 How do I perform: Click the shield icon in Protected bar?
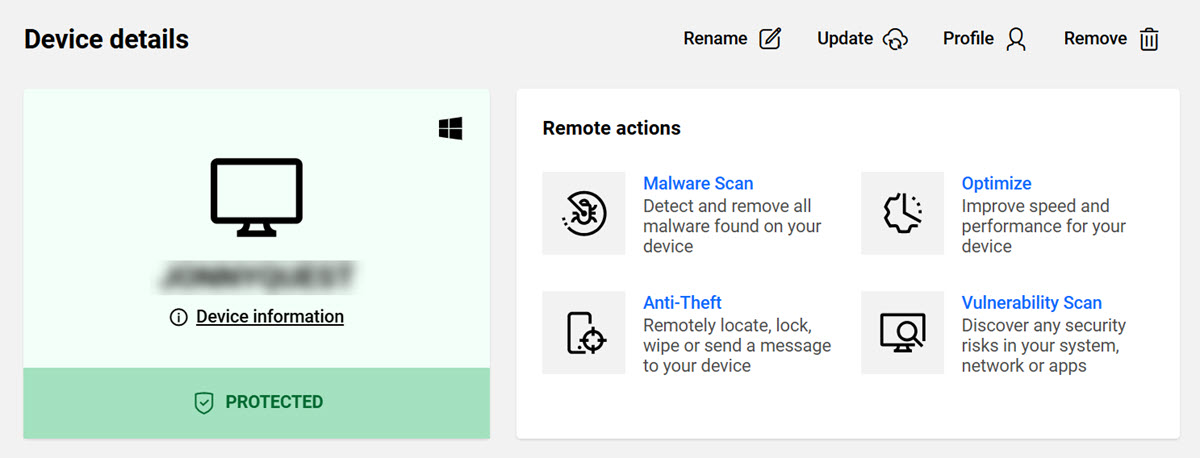(x=204, y=402)
